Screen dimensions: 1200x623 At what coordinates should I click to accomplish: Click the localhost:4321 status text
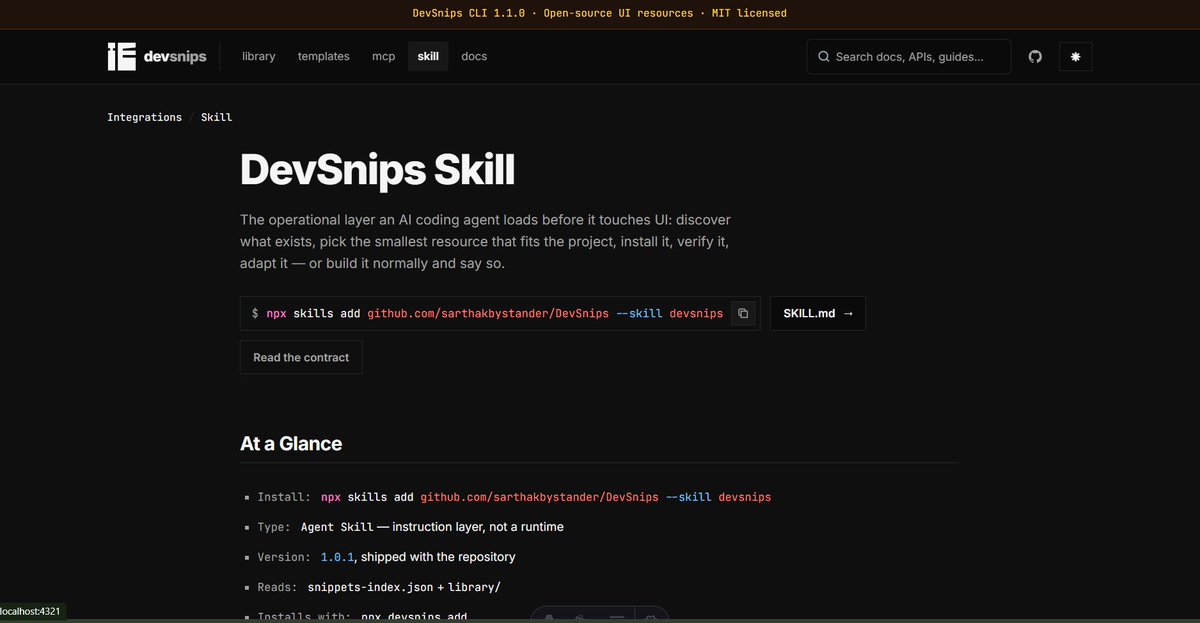pyautogui.click(x=30, y=611)
